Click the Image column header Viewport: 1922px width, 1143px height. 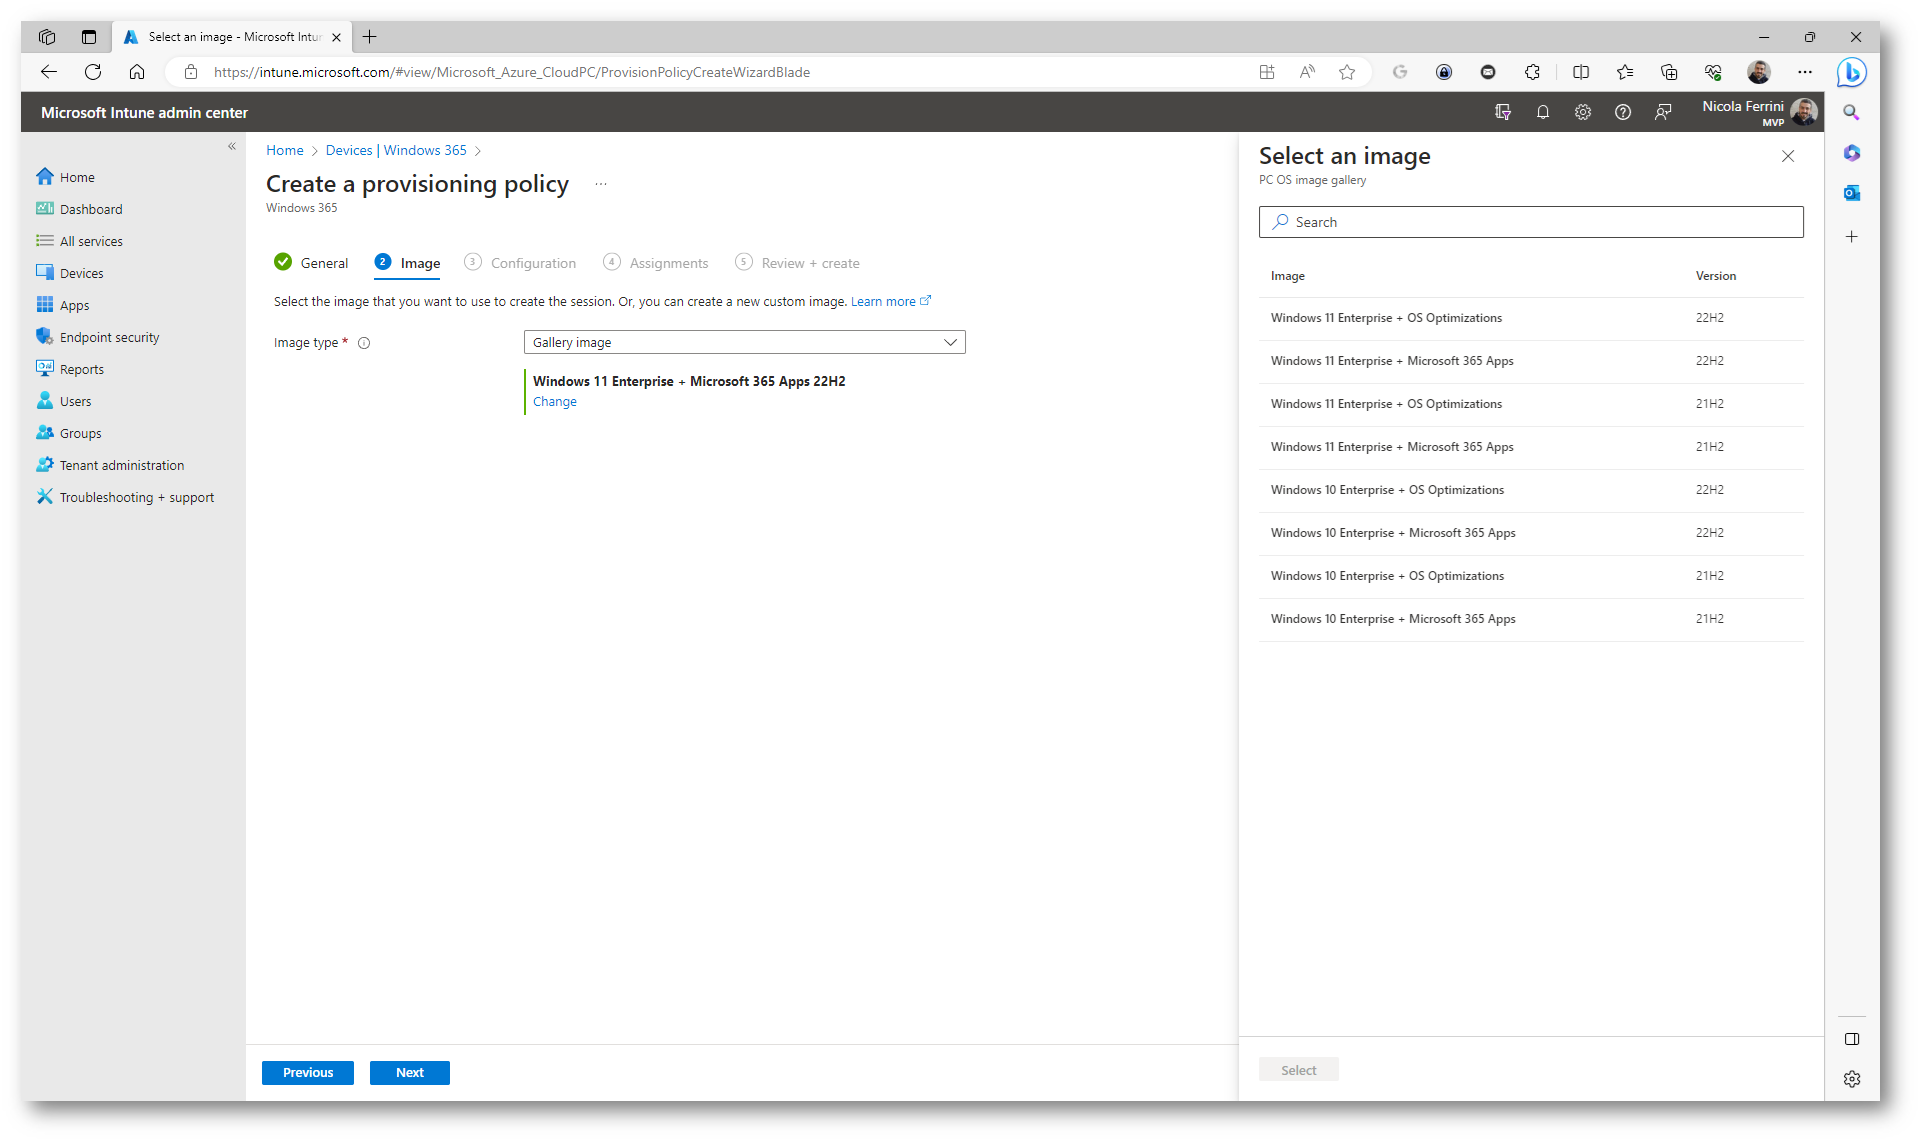[x=1288, y=276]
